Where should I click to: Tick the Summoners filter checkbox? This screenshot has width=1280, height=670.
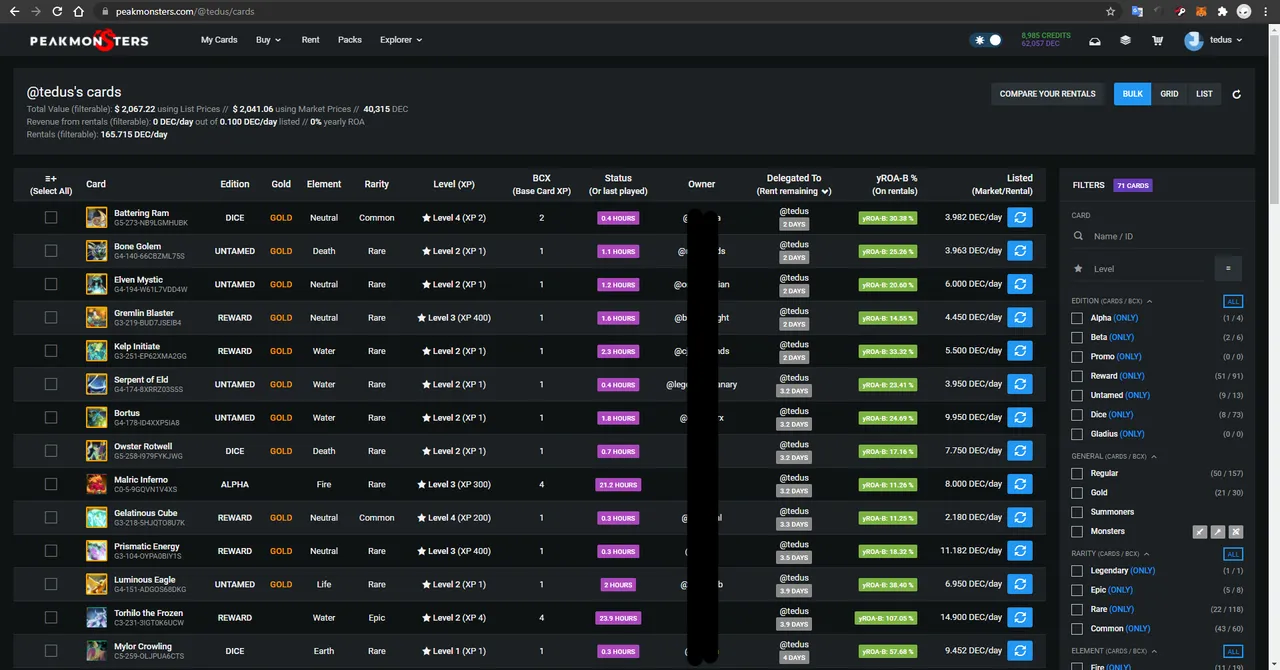point(1077,512)
